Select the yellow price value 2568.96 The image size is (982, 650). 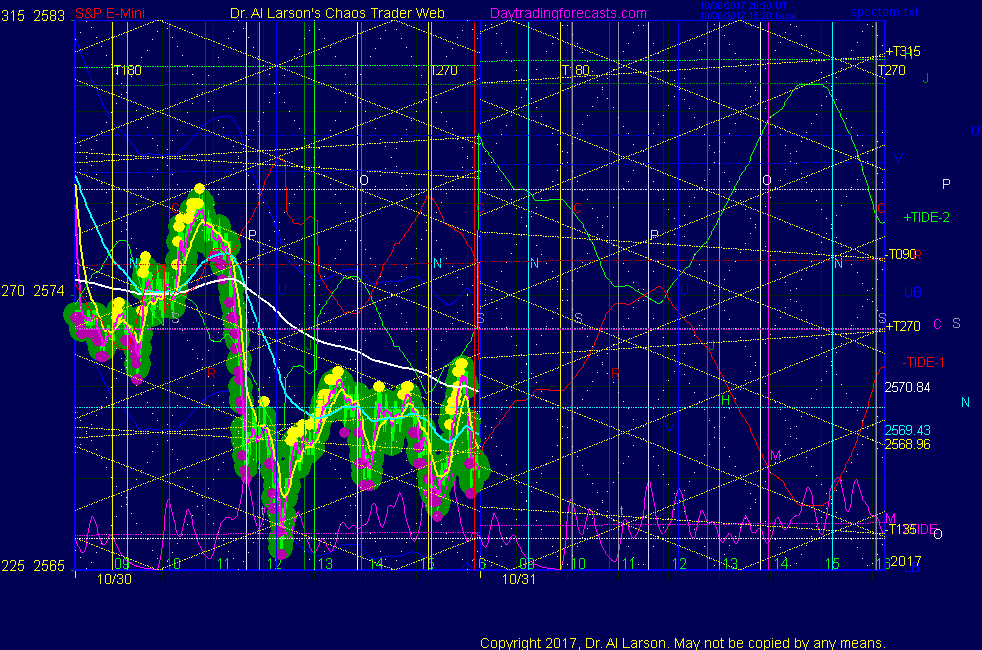coord(907,444)
